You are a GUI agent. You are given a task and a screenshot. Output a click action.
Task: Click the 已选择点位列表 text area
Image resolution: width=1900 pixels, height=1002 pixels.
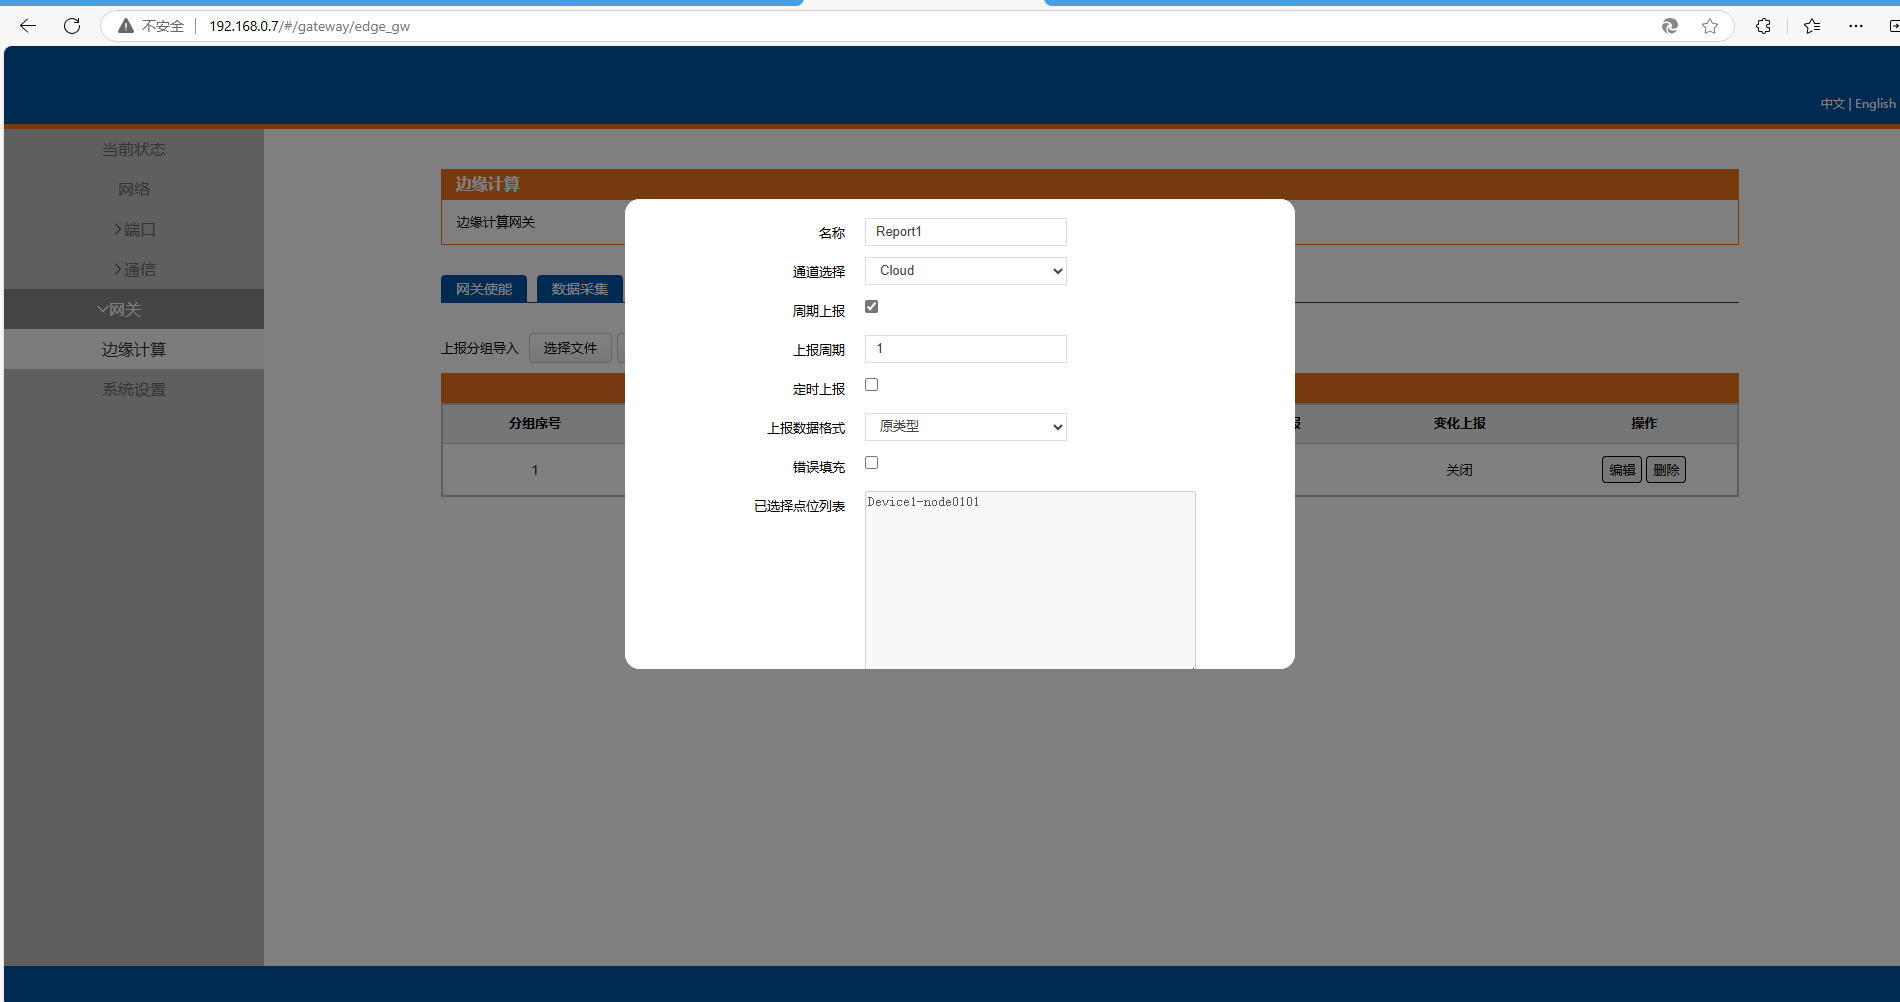(x=1030, y=580)
